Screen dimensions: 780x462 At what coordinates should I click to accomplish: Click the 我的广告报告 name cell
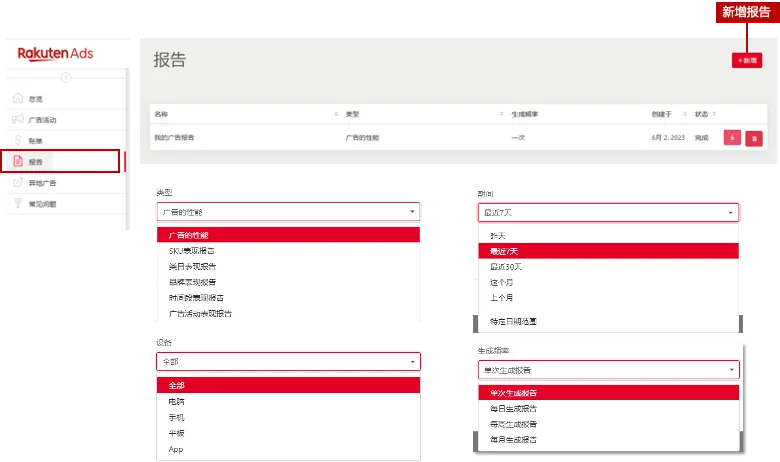[174, 137]
